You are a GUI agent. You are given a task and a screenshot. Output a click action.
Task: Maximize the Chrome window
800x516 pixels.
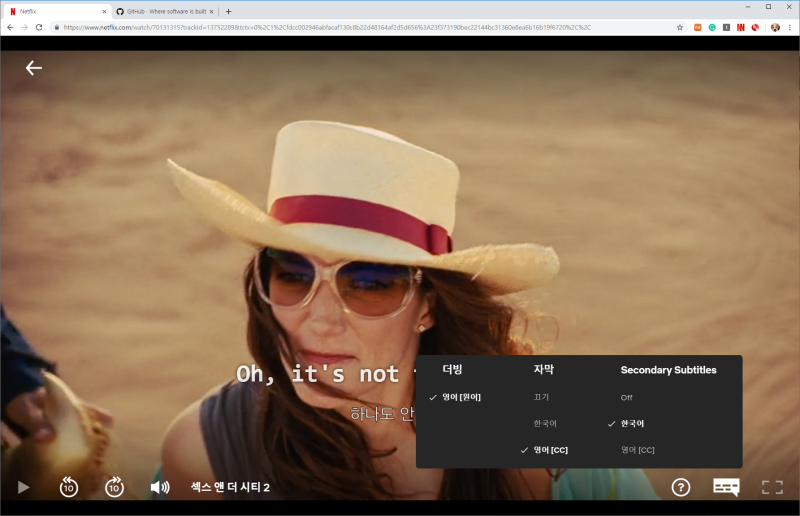(768, 7)
